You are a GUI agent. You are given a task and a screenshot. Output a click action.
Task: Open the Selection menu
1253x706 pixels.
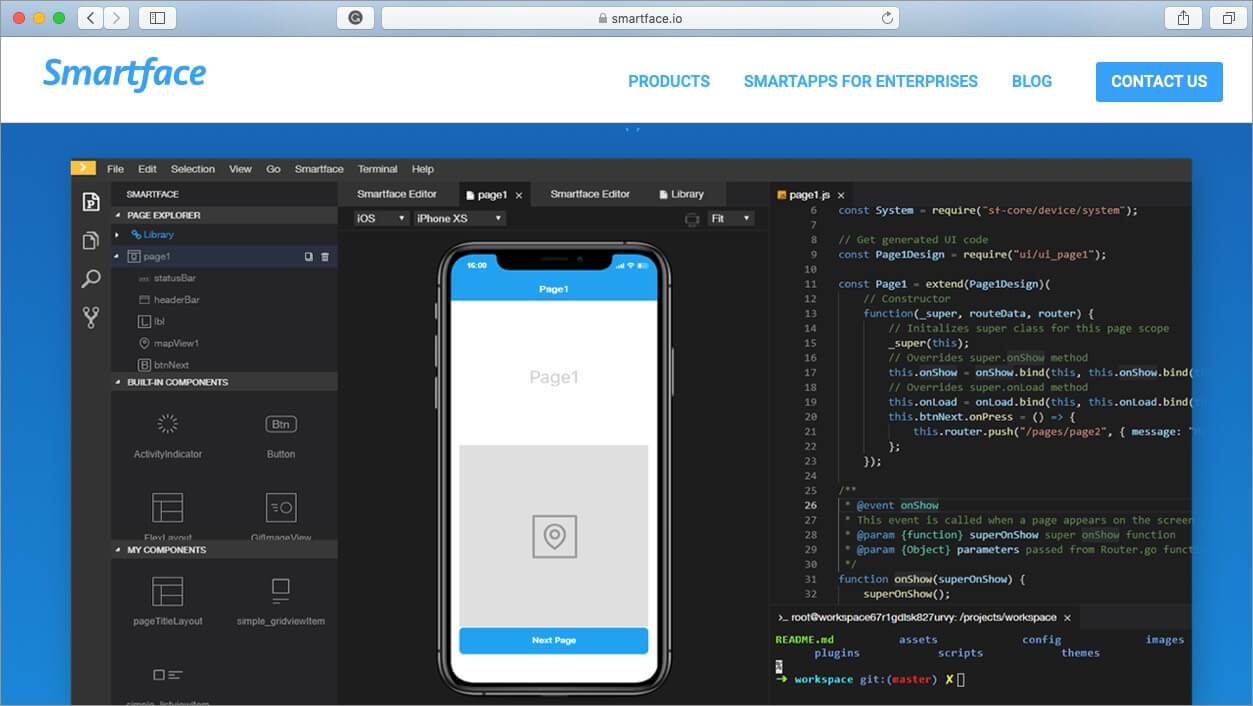pos(193,169)
